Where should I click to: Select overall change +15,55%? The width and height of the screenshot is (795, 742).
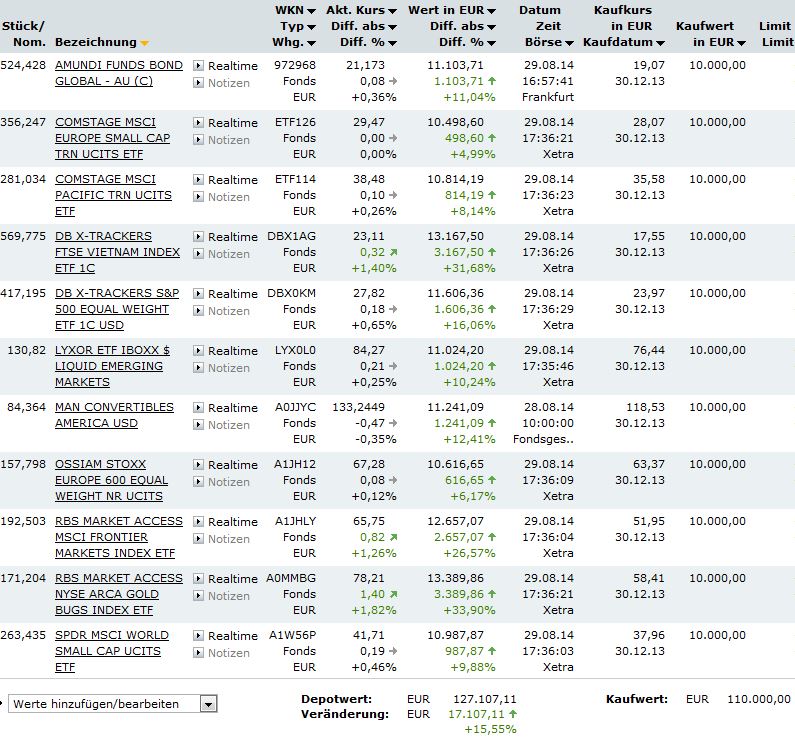(x=490, y=729)
